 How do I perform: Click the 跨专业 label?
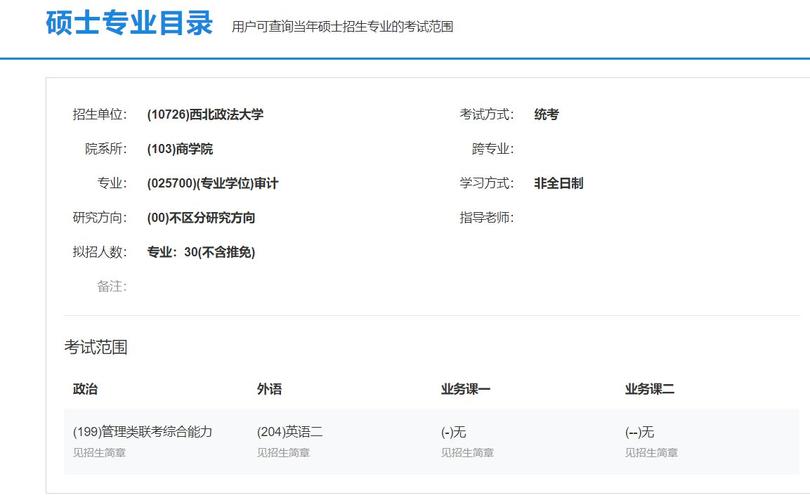pyautogui.click(x=493, y=149)
